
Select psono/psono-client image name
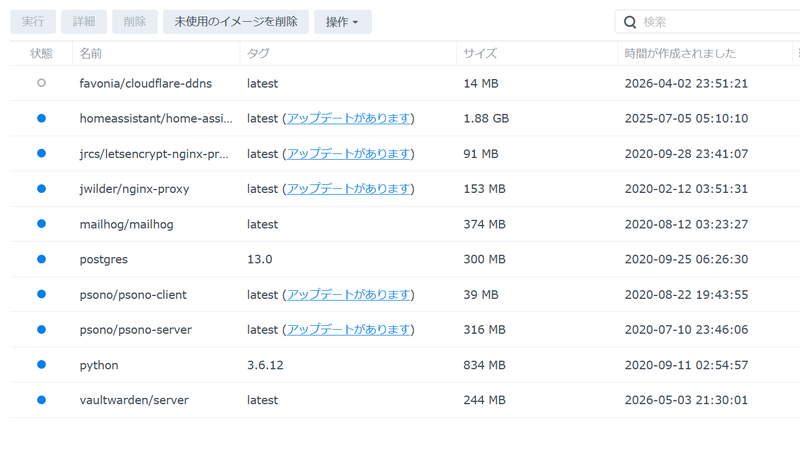133,295
